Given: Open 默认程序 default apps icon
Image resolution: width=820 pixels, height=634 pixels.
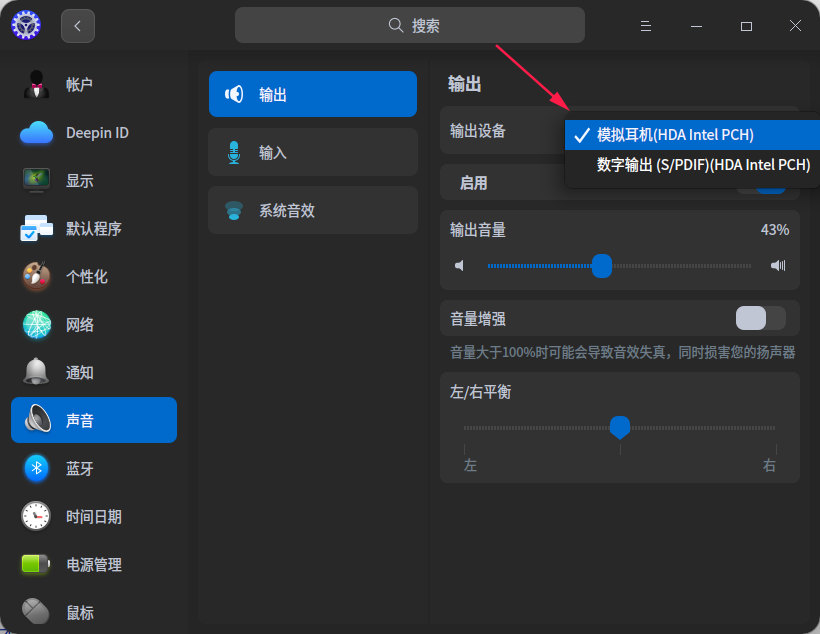Looking at the screenshot, I should 37,228.
